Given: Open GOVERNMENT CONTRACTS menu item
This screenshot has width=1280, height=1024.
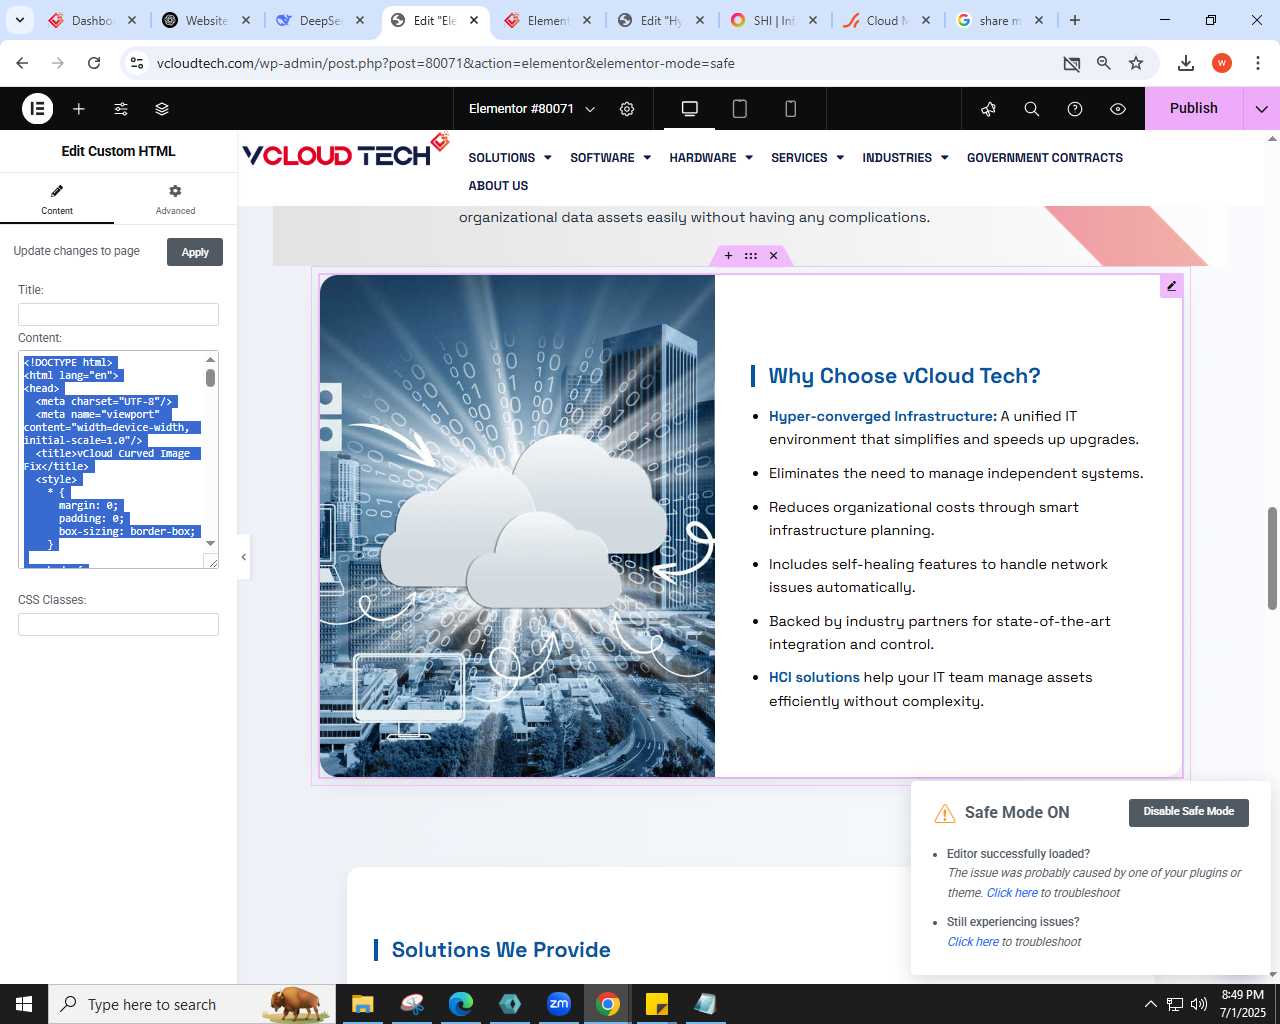Looking at the screenshot, I should pos(1045,158).
